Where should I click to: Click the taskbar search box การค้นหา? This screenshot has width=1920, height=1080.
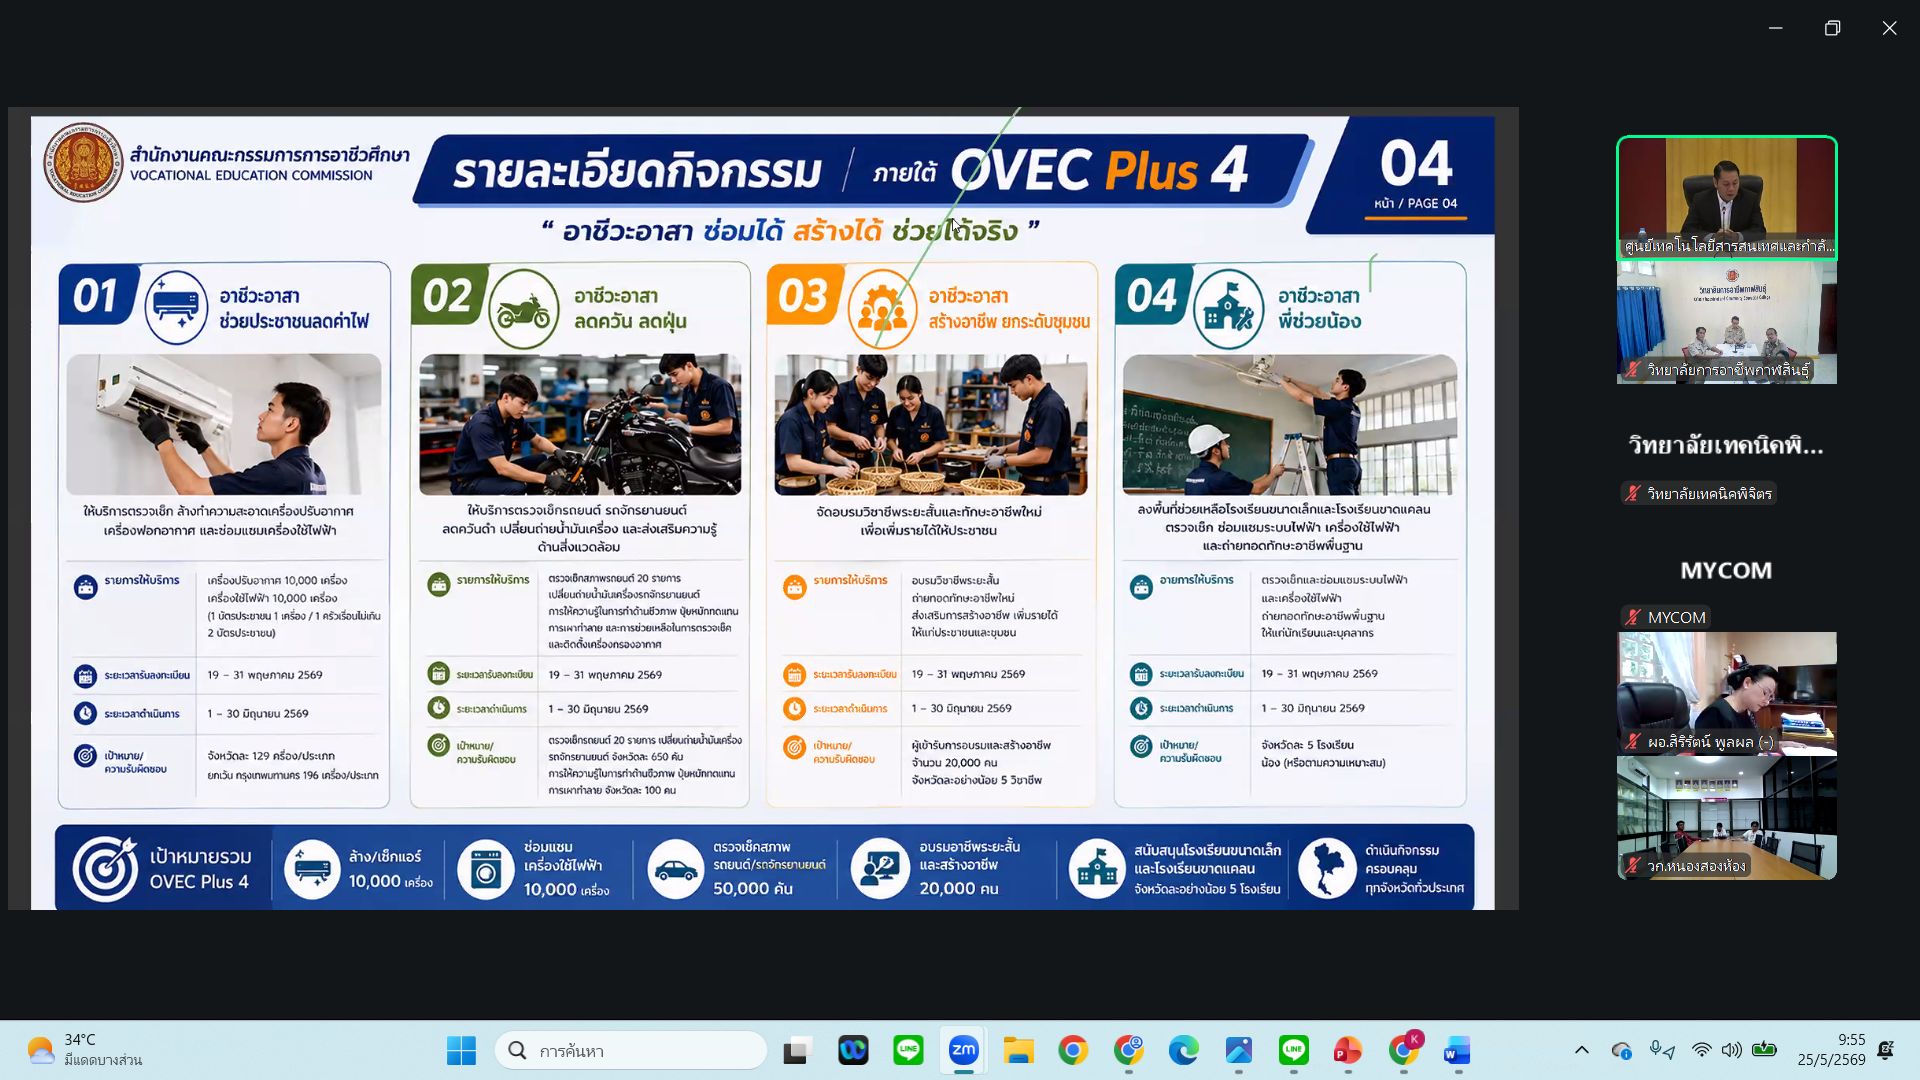631,1050
